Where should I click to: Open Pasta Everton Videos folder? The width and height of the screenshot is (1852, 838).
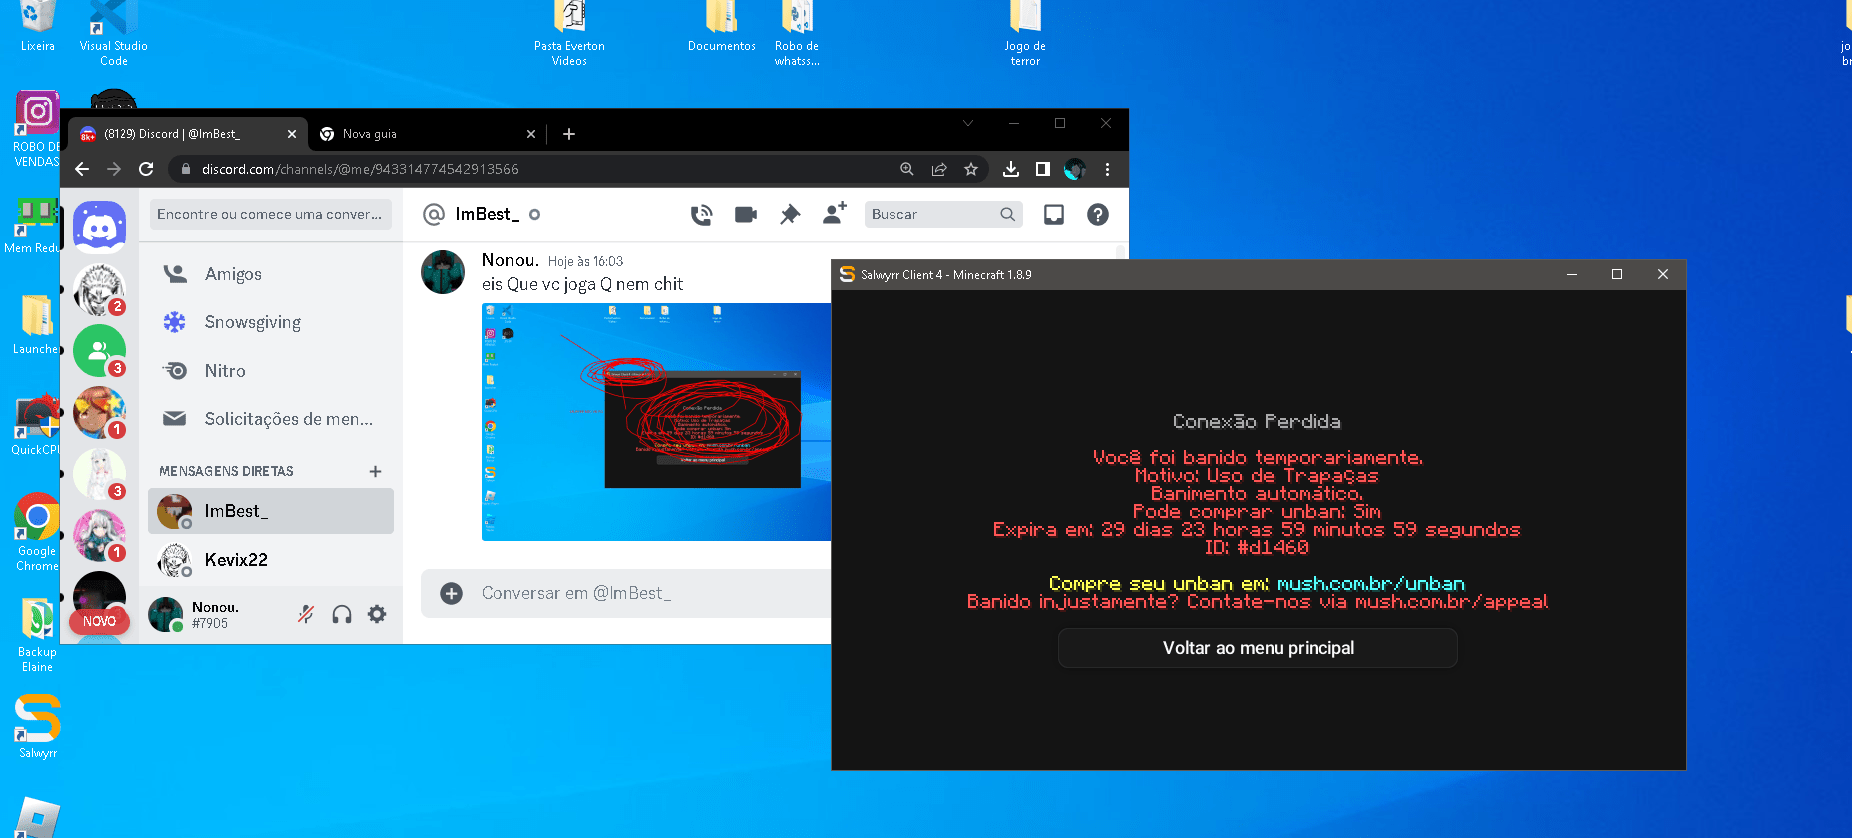coord(569,34)
